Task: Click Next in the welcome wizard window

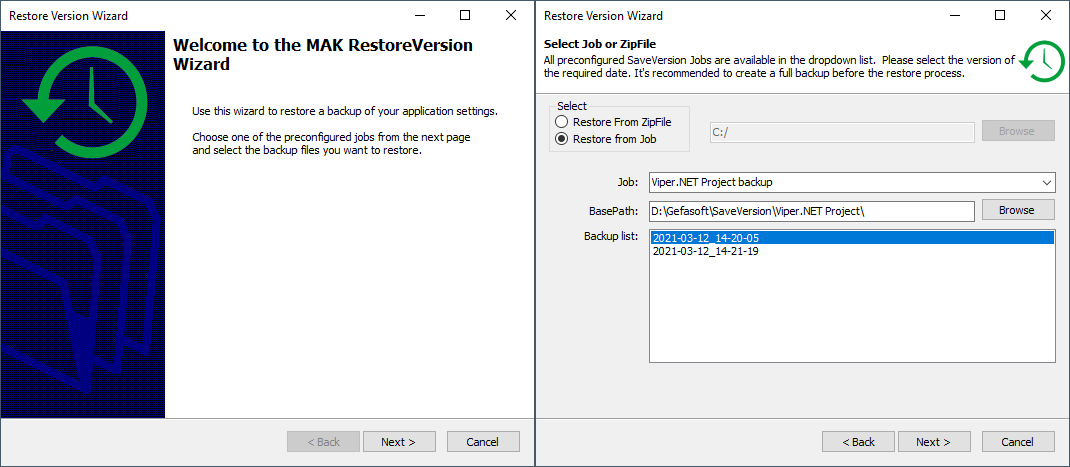Action: click(399, 442)
